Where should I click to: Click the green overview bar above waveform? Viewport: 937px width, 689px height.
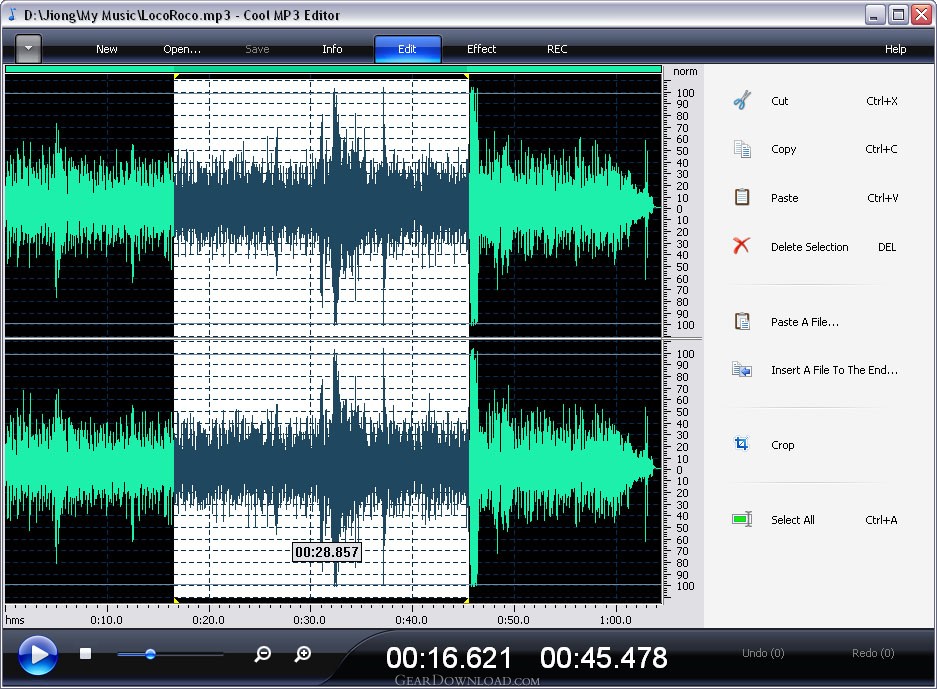tap(333, 69)
